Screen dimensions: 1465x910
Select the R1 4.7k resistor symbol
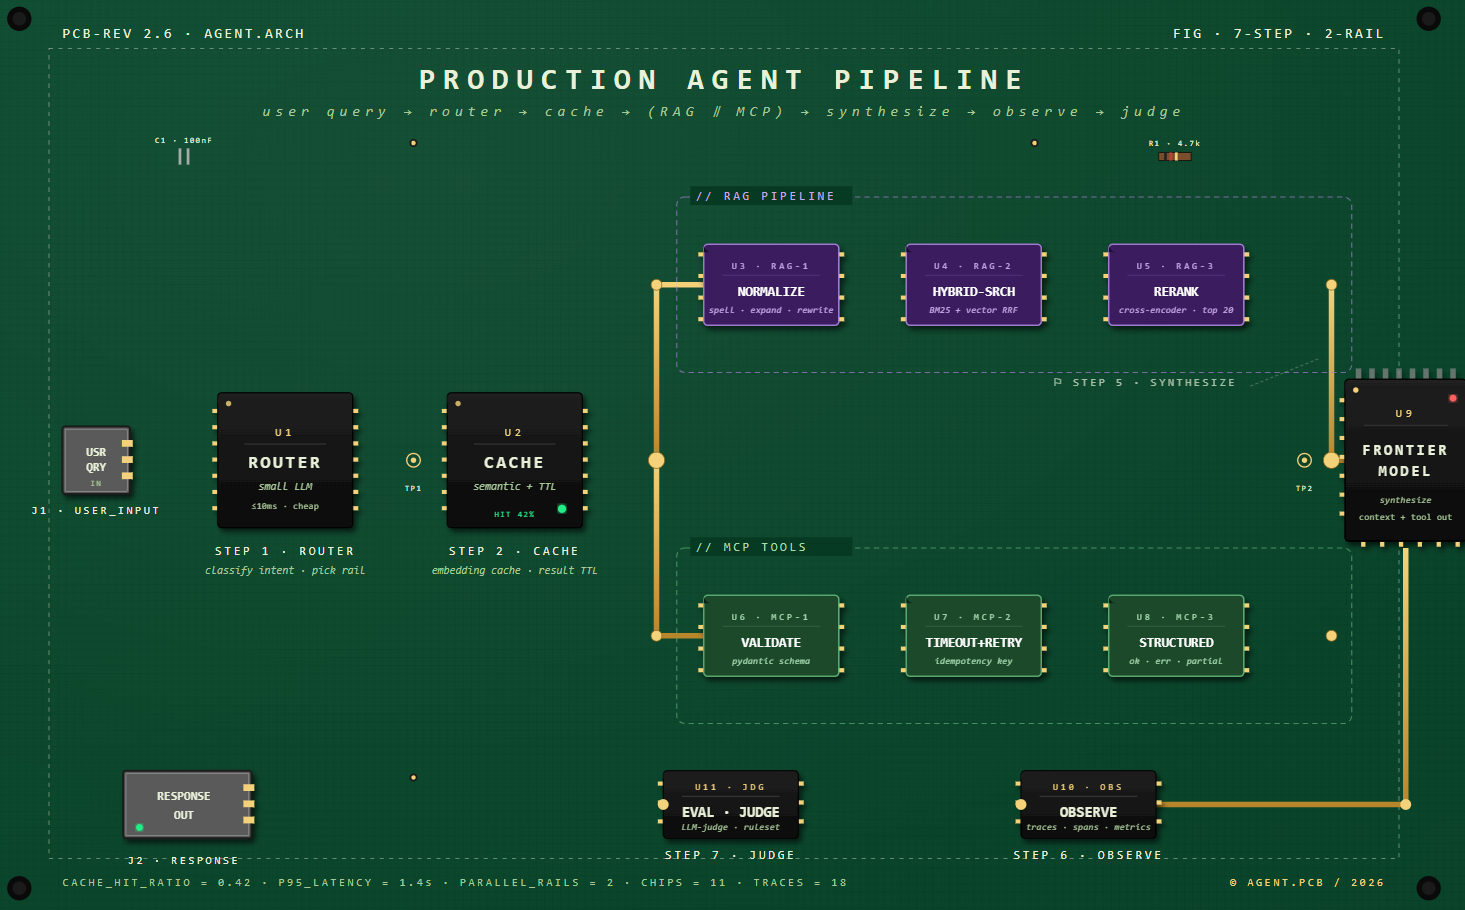[1175, 156]
